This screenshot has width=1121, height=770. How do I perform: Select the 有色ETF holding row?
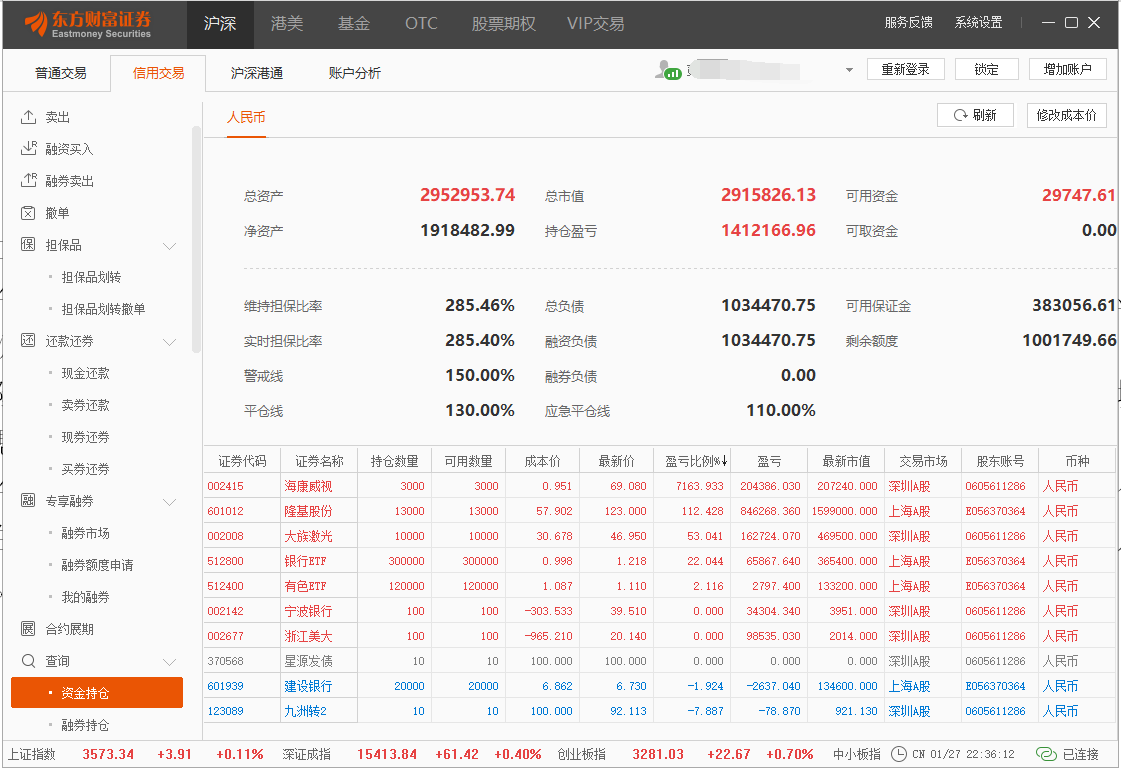pos(659,586)
